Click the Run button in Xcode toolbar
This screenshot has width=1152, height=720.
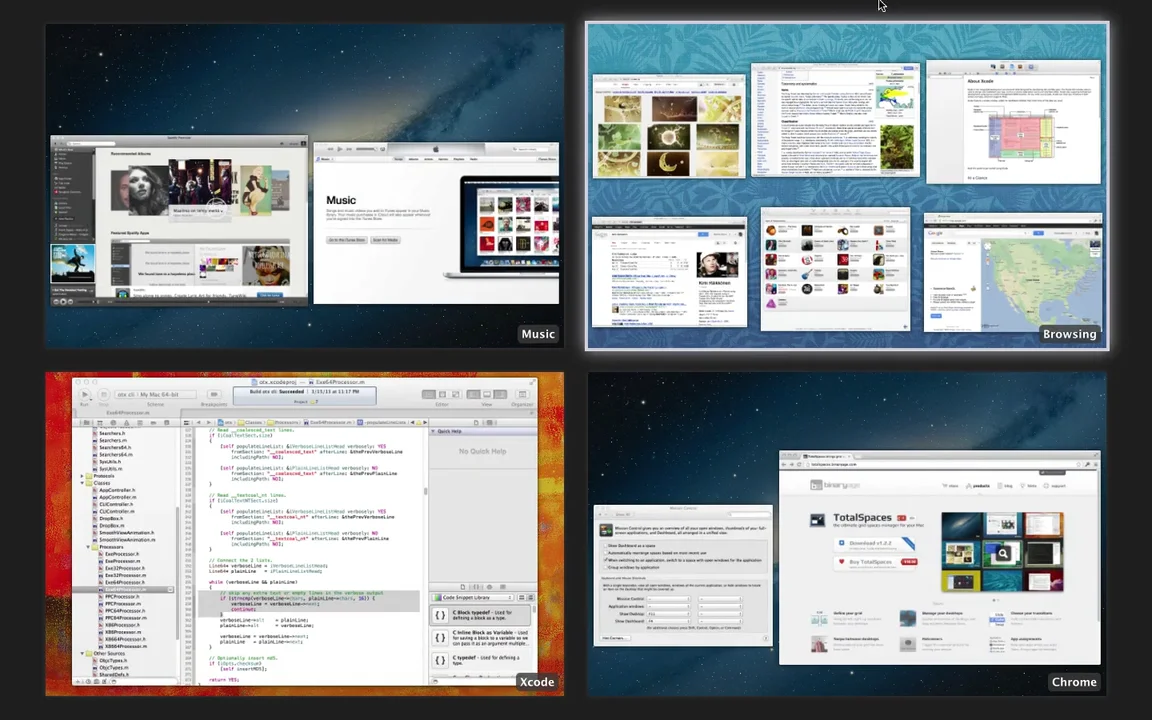(x=84, y=395)
